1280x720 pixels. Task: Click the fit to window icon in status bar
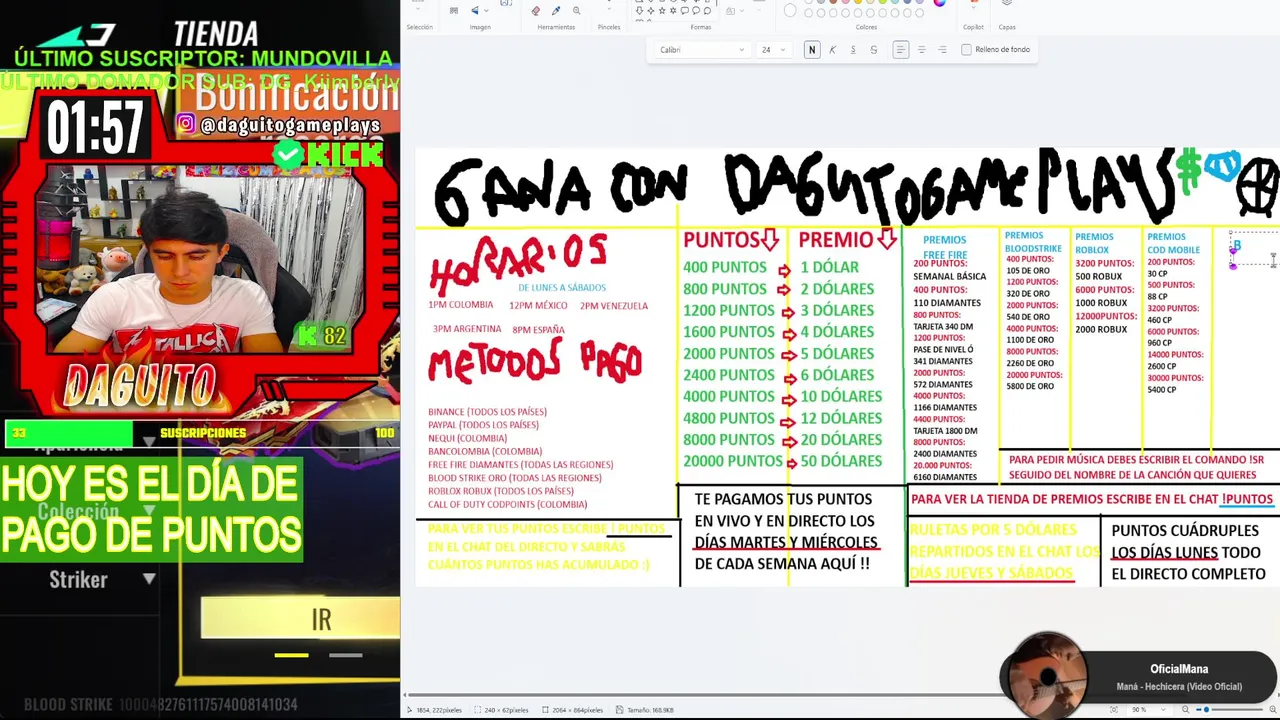point(1114,710)
